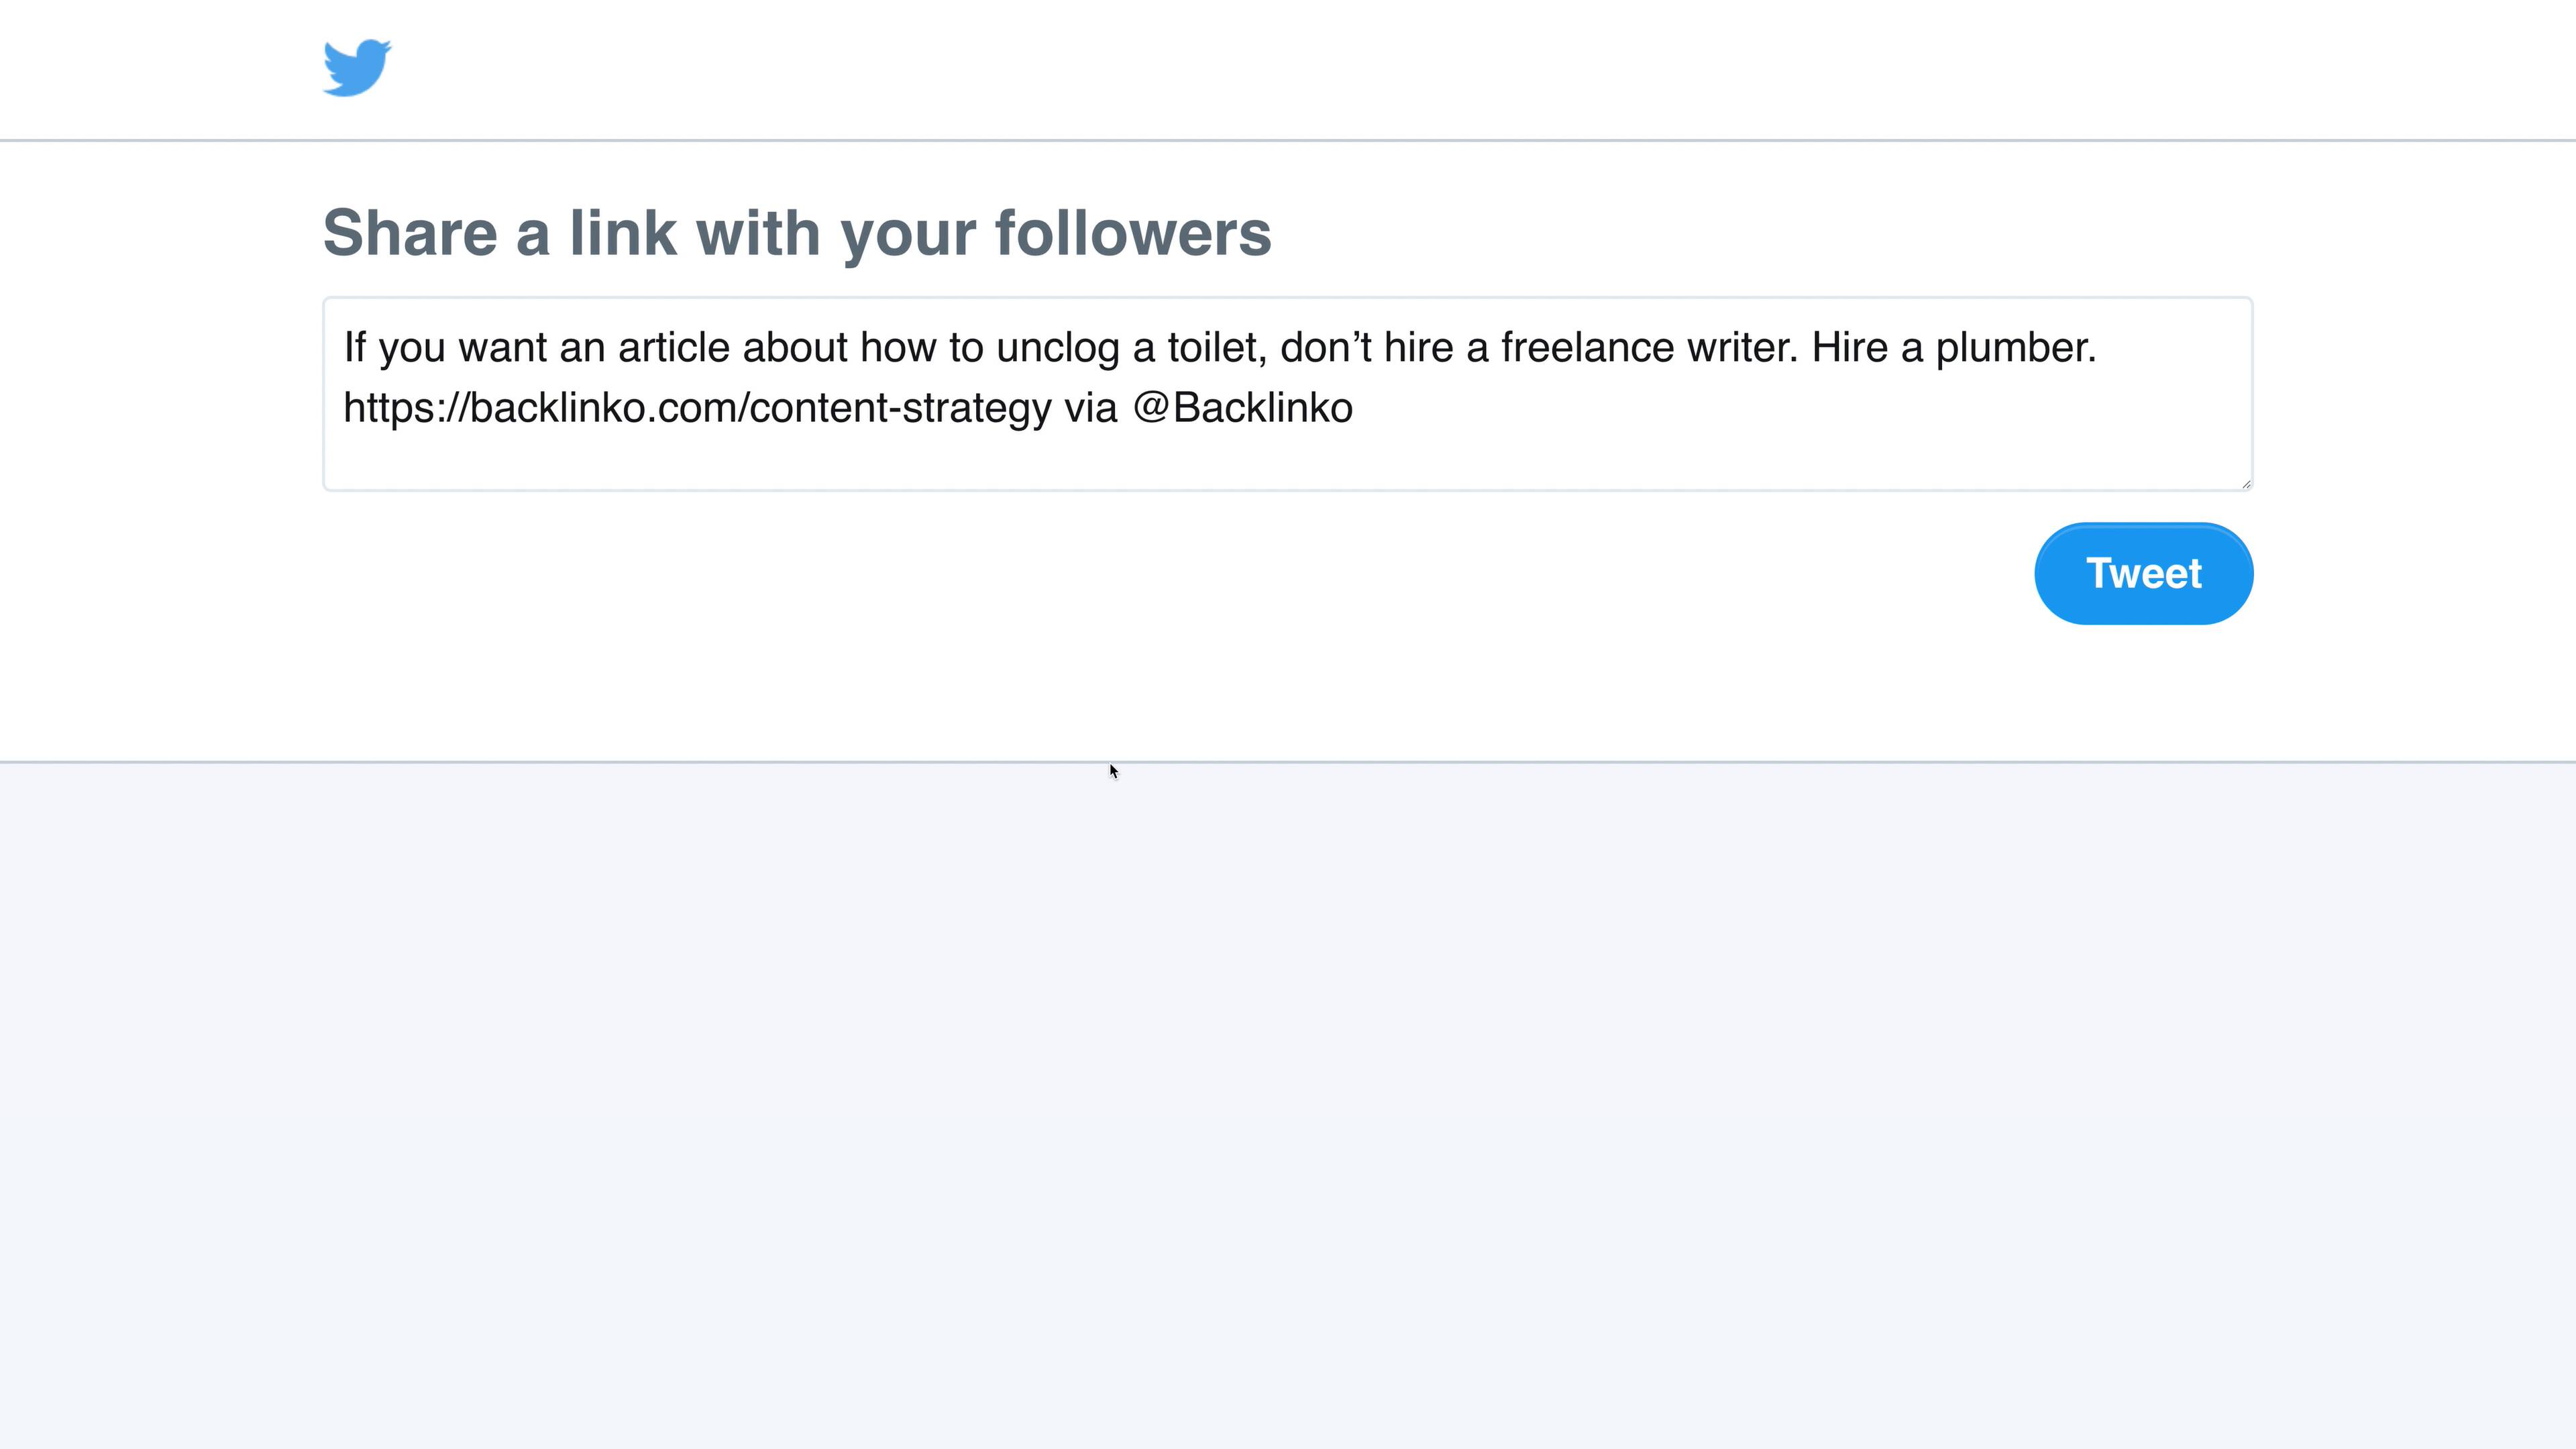2576x1449 pixels.
Task: Click the word 'don't' in the tweet text
Action: [x=1326, y=348]
